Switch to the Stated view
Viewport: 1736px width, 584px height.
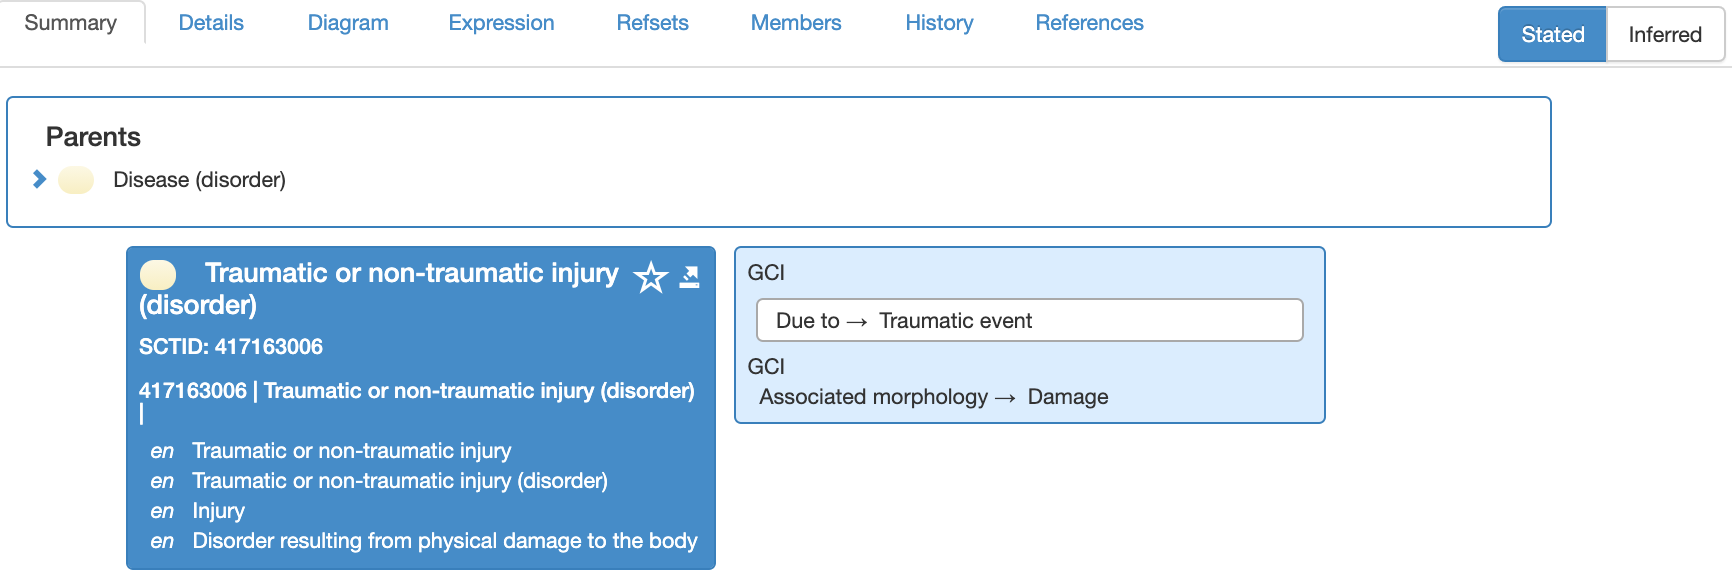(1552, 34)
